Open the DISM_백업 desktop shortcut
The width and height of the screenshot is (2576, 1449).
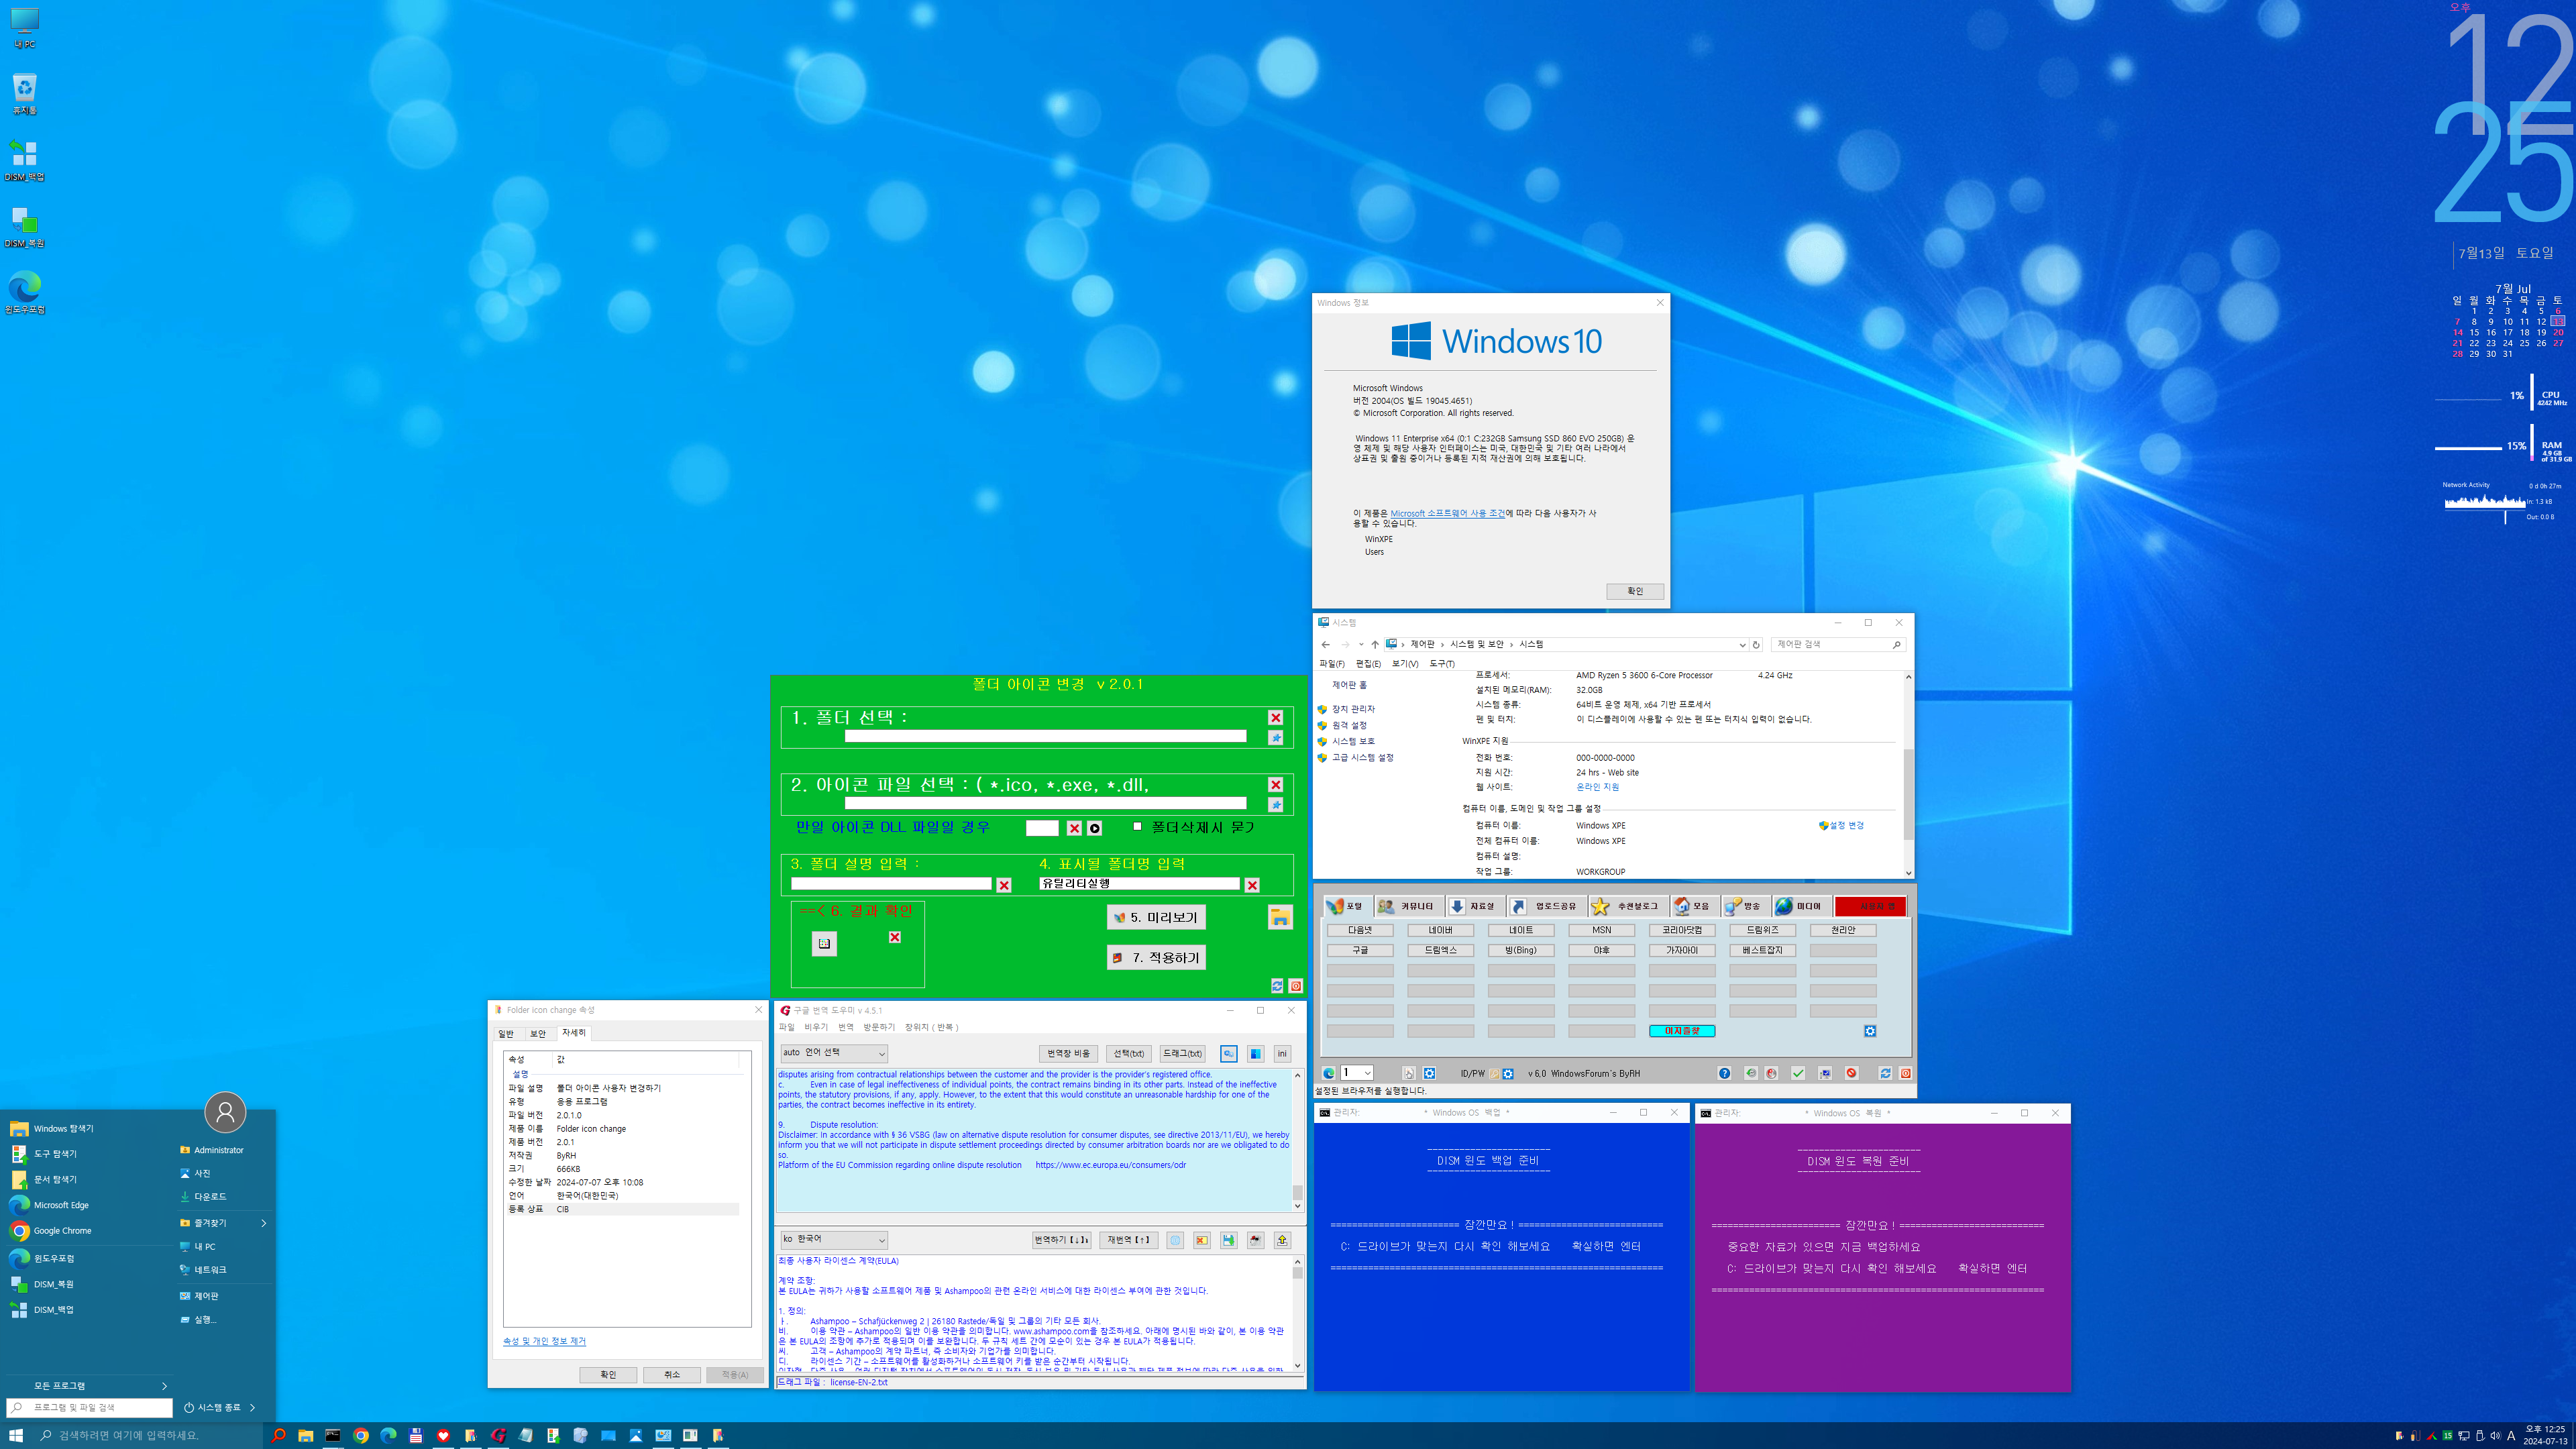(x=24, y=160)
